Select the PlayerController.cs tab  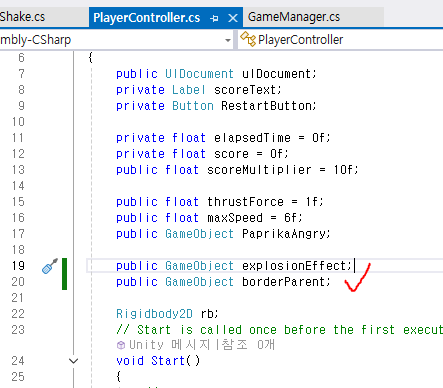click(x=147, y=18)
